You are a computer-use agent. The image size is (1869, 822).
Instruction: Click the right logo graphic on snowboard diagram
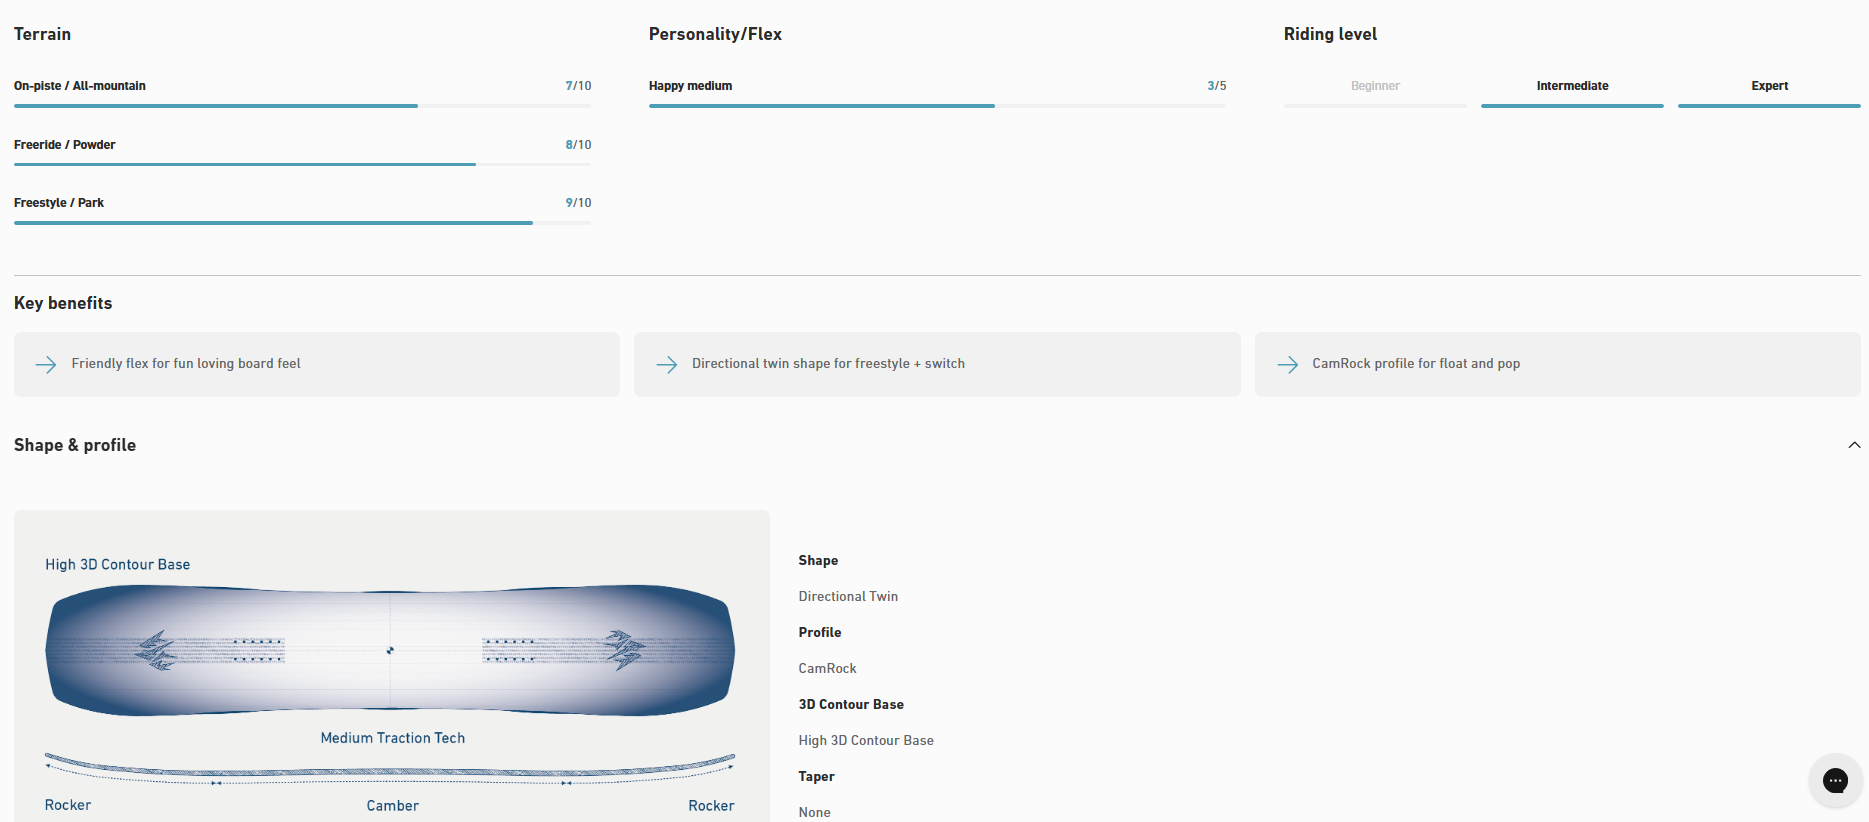624,650
